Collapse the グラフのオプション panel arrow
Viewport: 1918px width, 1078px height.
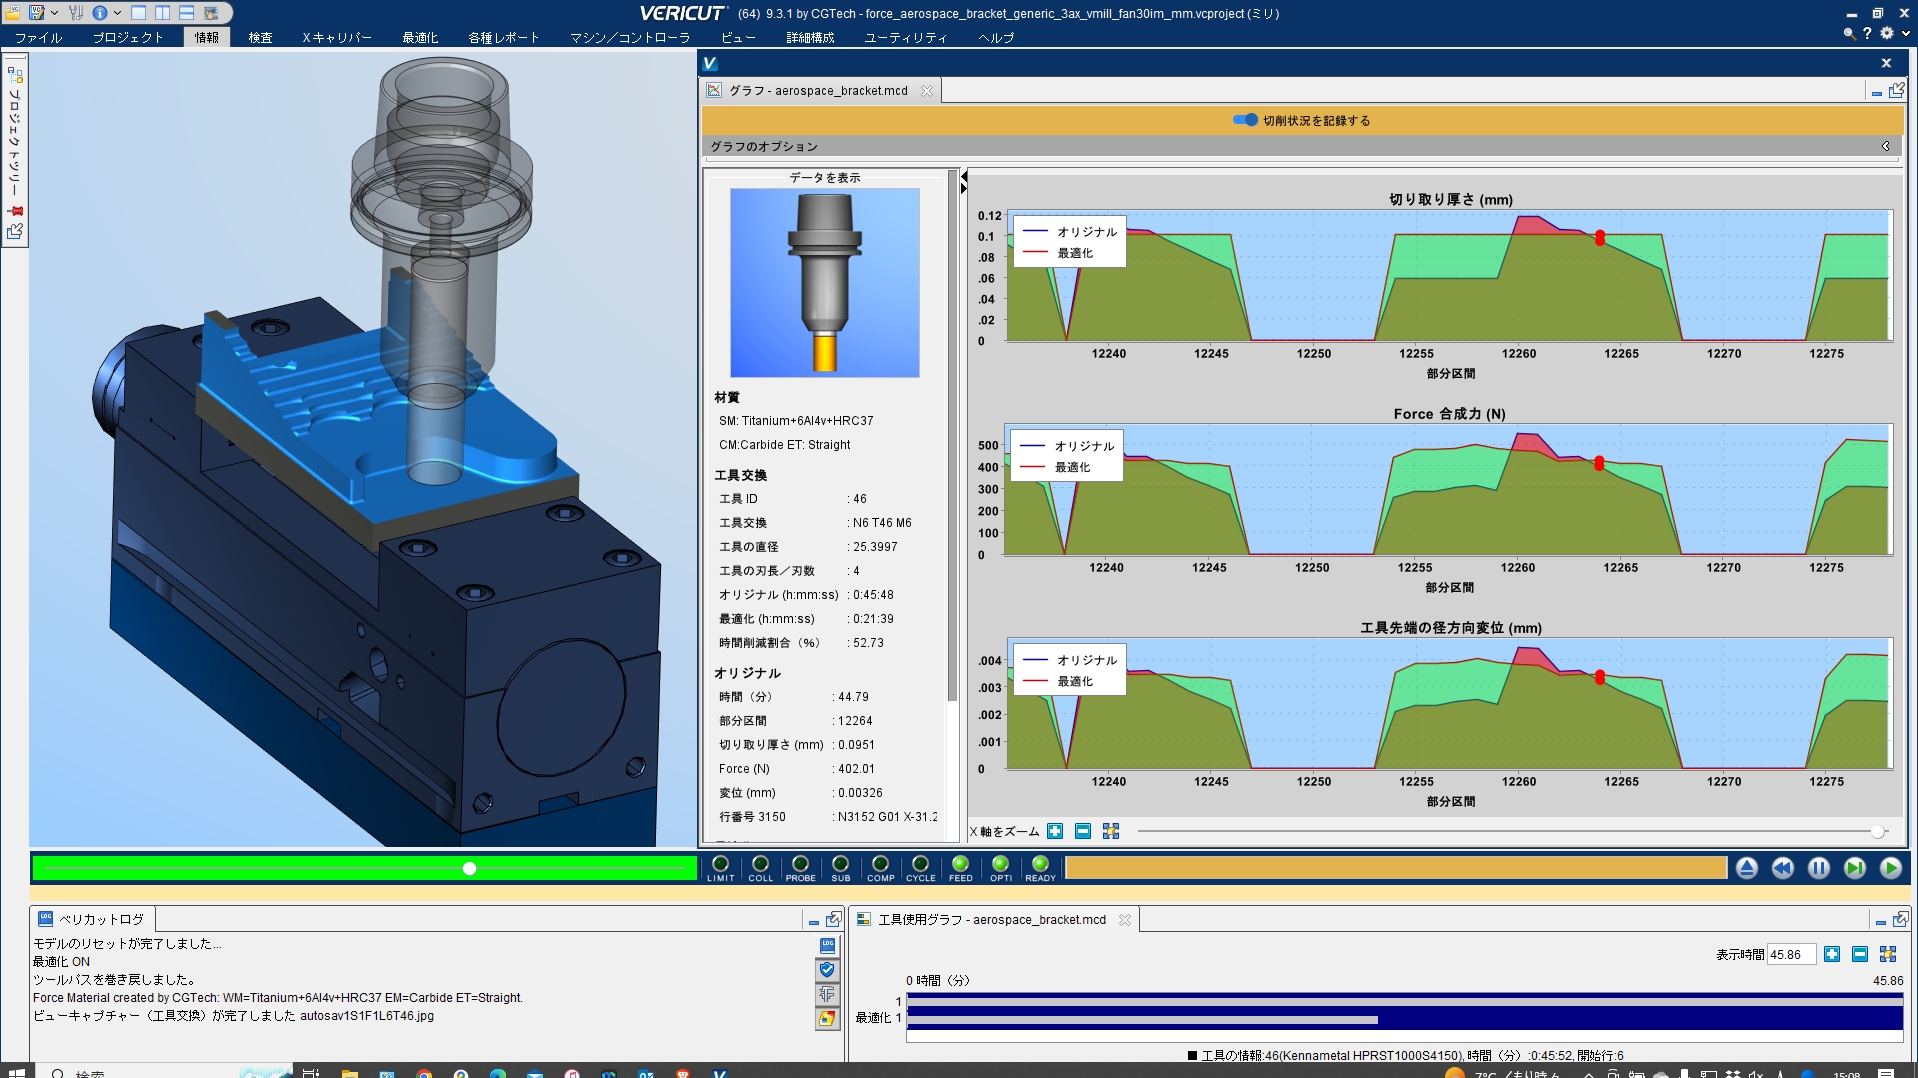[x=1885, y=146]
